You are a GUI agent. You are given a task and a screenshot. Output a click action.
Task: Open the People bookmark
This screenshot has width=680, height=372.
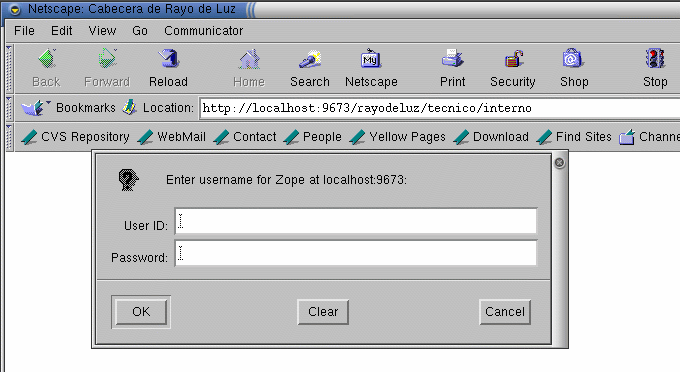(x=313, y=137)
